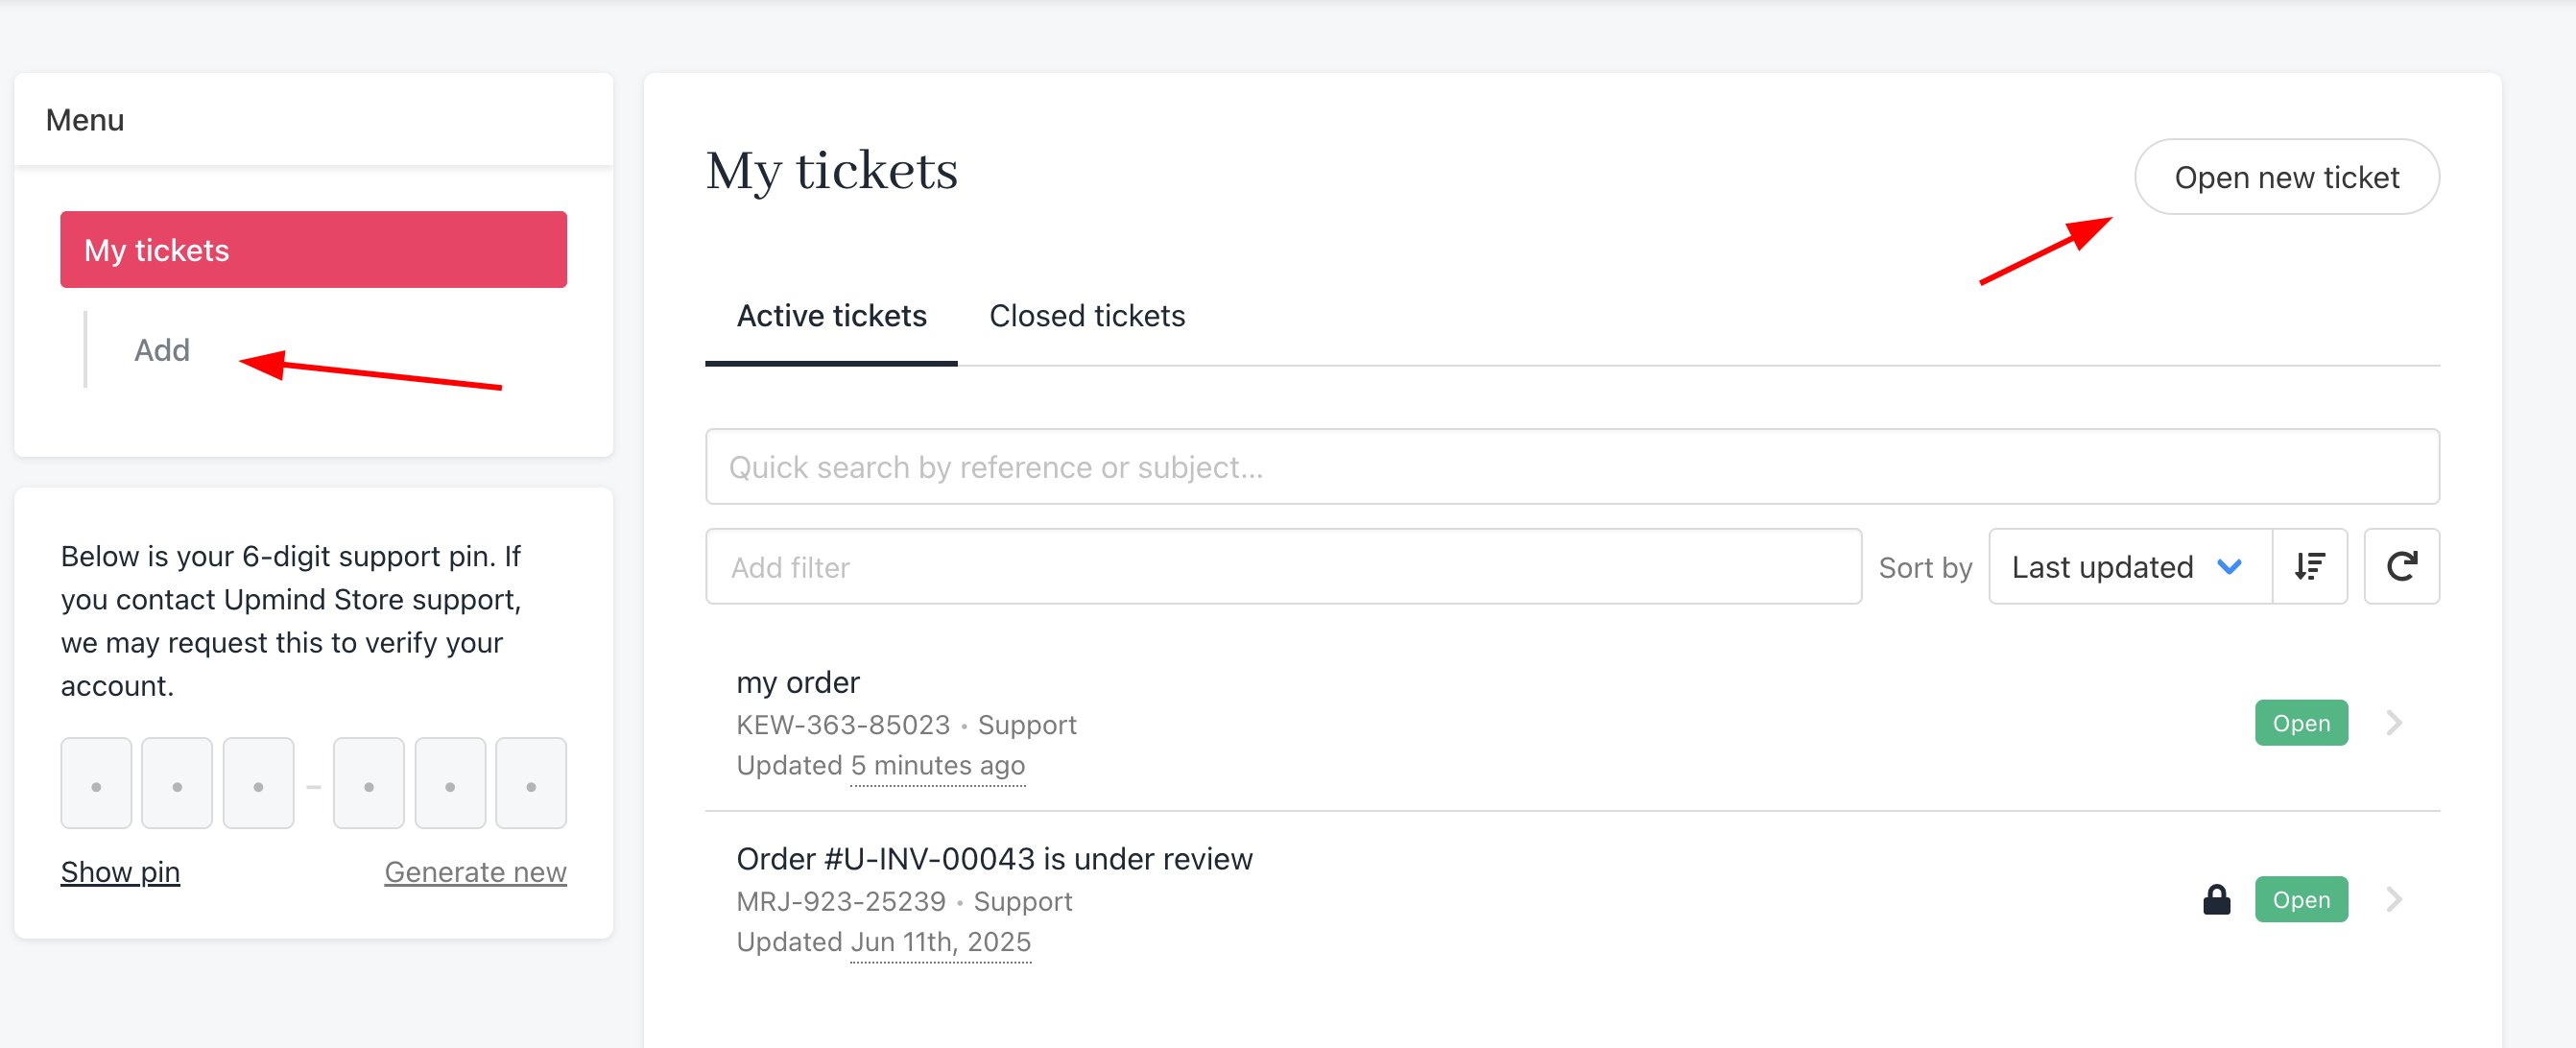The image size is (2576, 1048).
Task: Focus the quick search by reference field
Action: (1572, 467)
